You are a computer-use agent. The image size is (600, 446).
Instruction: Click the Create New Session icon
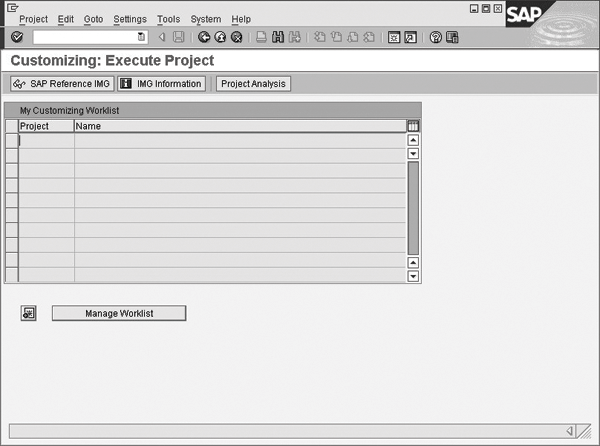coord(394,37)
